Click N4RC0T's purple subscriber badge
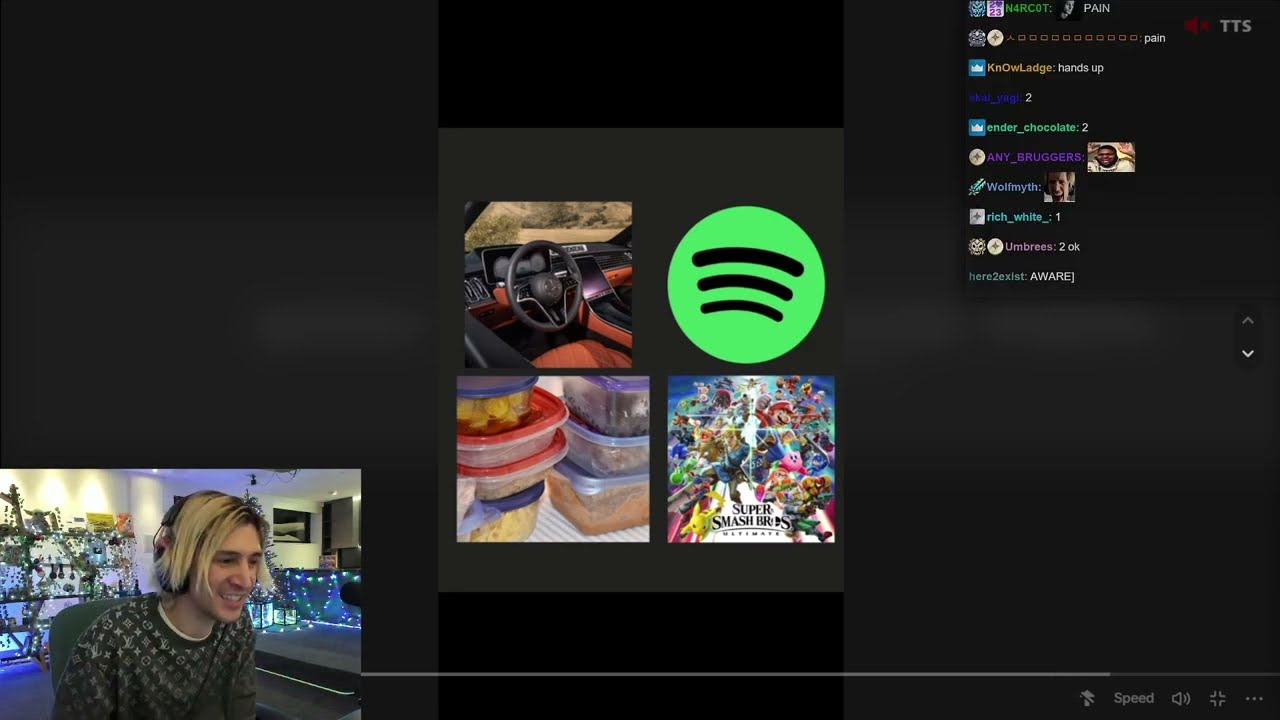 tap(995, 8)
